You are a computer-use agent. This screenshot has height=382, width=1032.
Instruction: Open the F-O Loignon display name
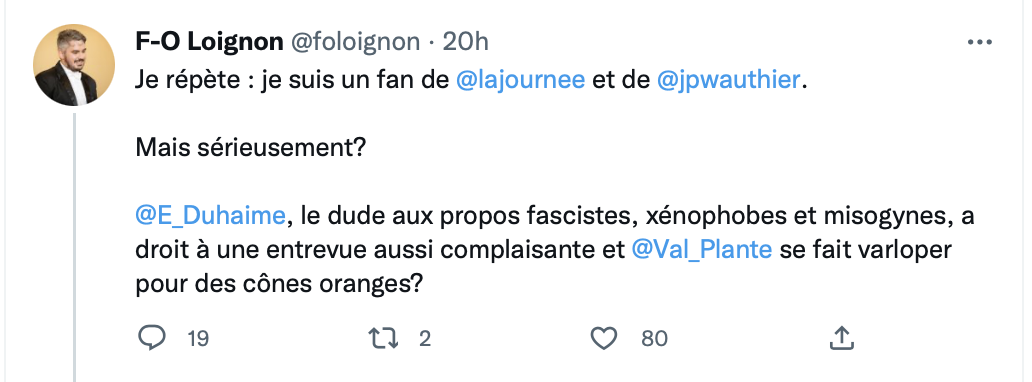pyautogui.click(x=209, y=42)
